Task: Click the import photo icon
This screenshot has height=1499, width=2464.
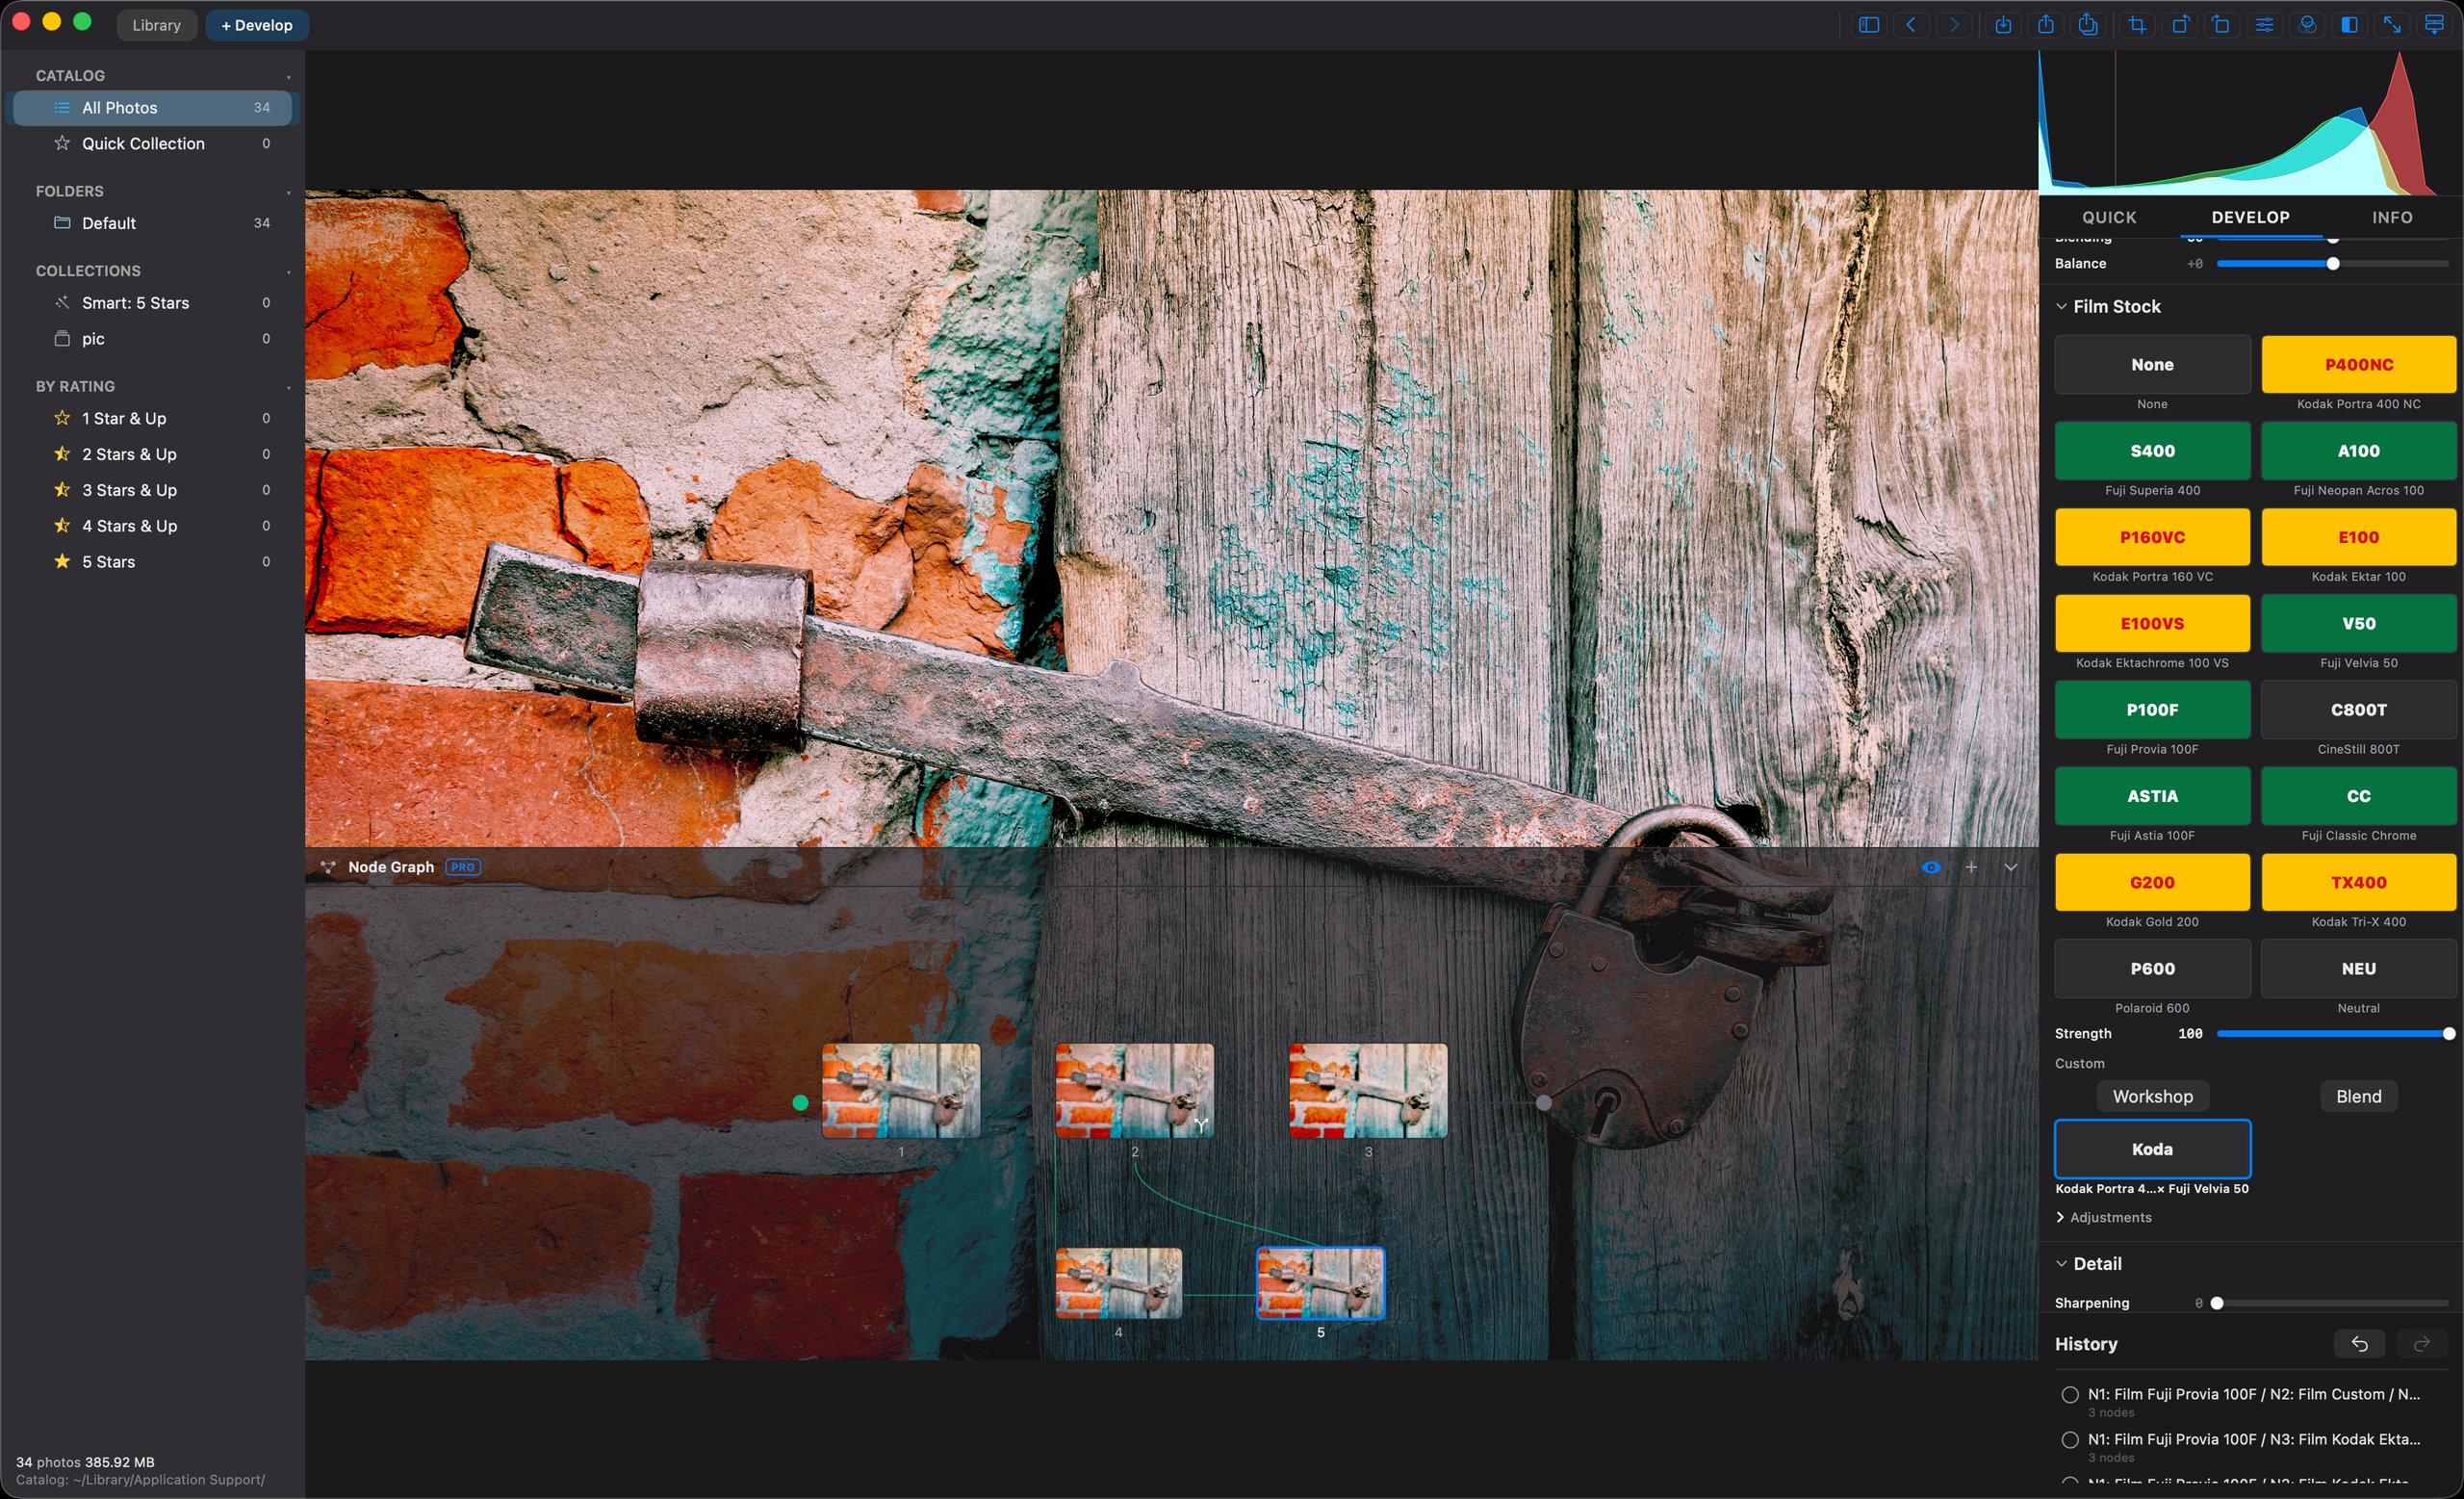Action: click(x=2003, y=25)
